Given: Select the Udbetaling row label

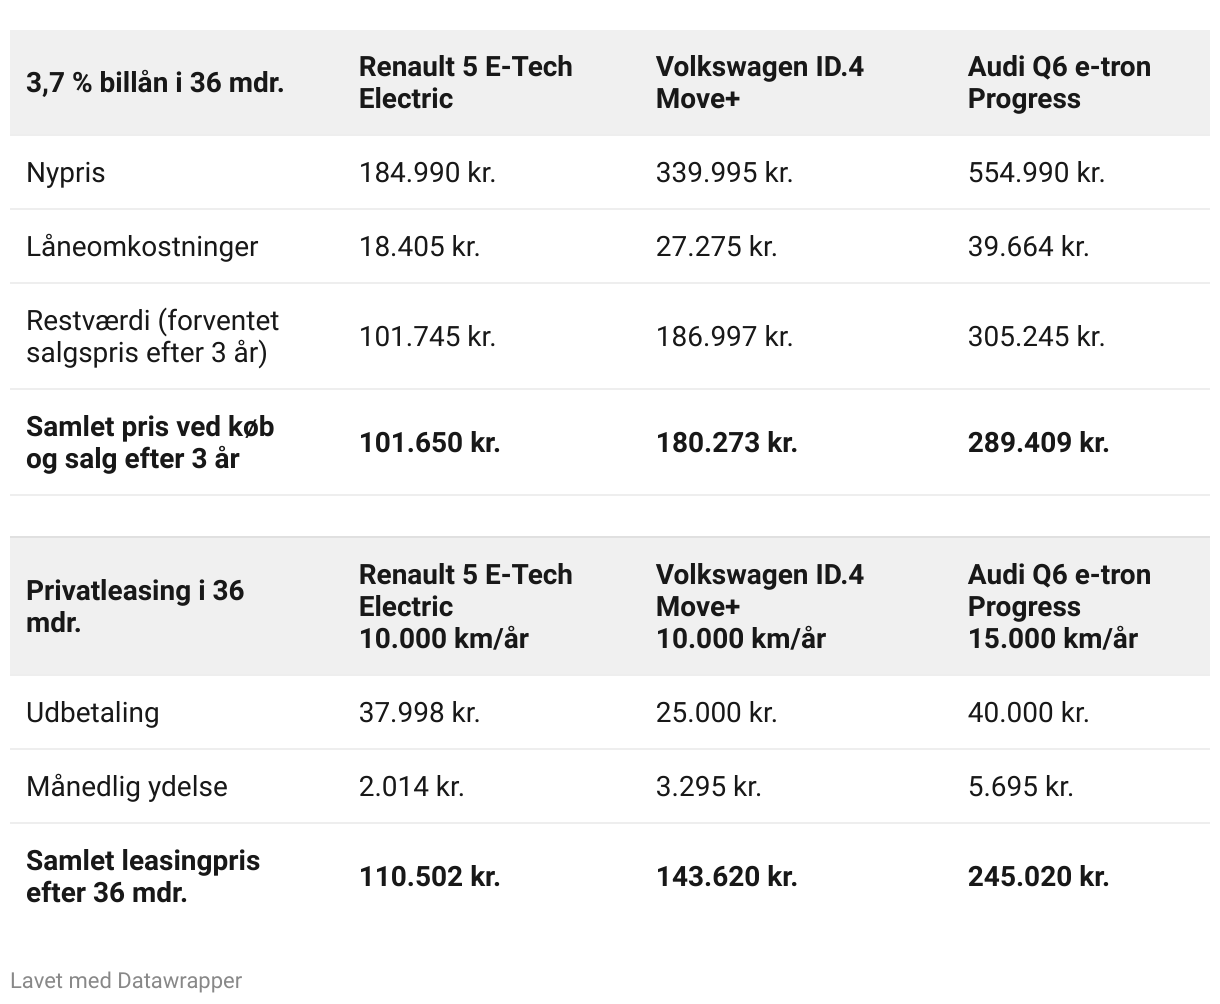Looking at the screenshot, I should click(93, 712).
